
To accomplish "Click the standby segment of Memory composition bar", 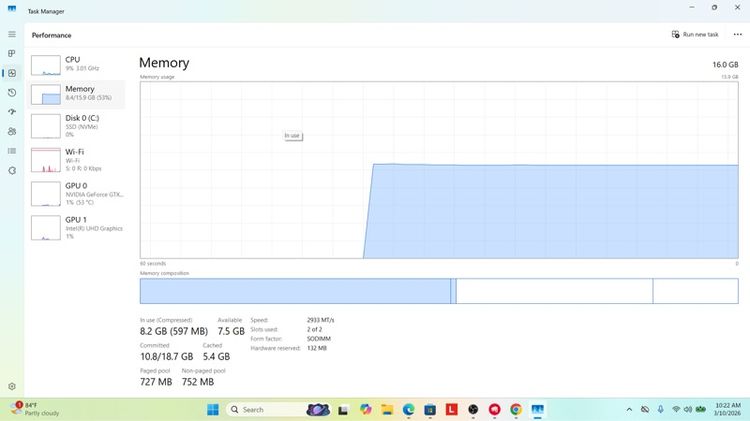I will click(x=554, y=291).
